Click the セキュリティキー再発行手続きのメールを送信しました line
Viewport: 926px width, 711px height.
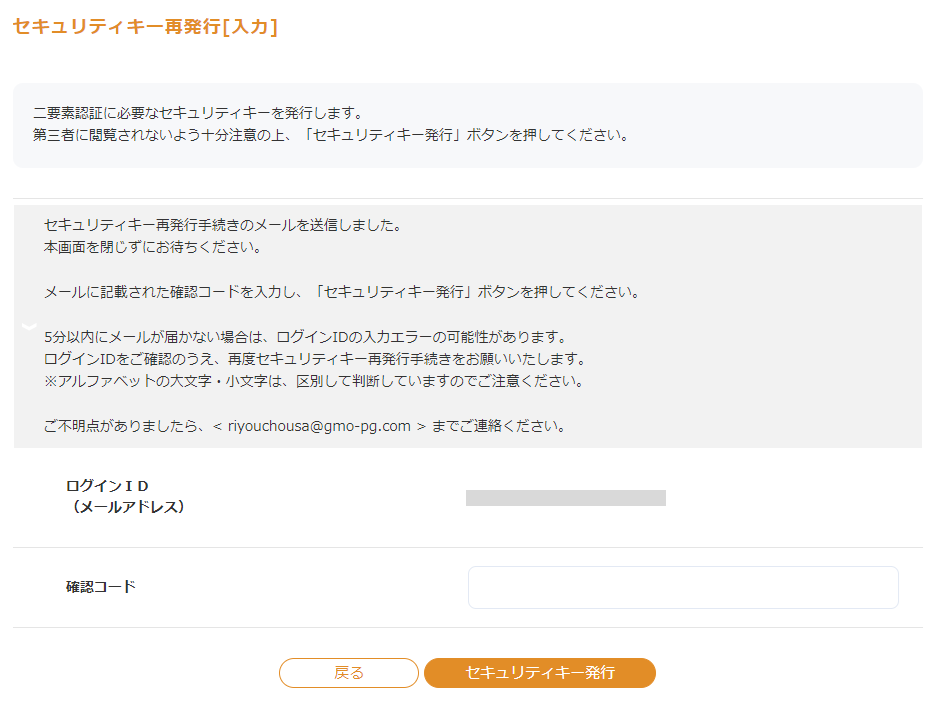click(x=223, y=224)
